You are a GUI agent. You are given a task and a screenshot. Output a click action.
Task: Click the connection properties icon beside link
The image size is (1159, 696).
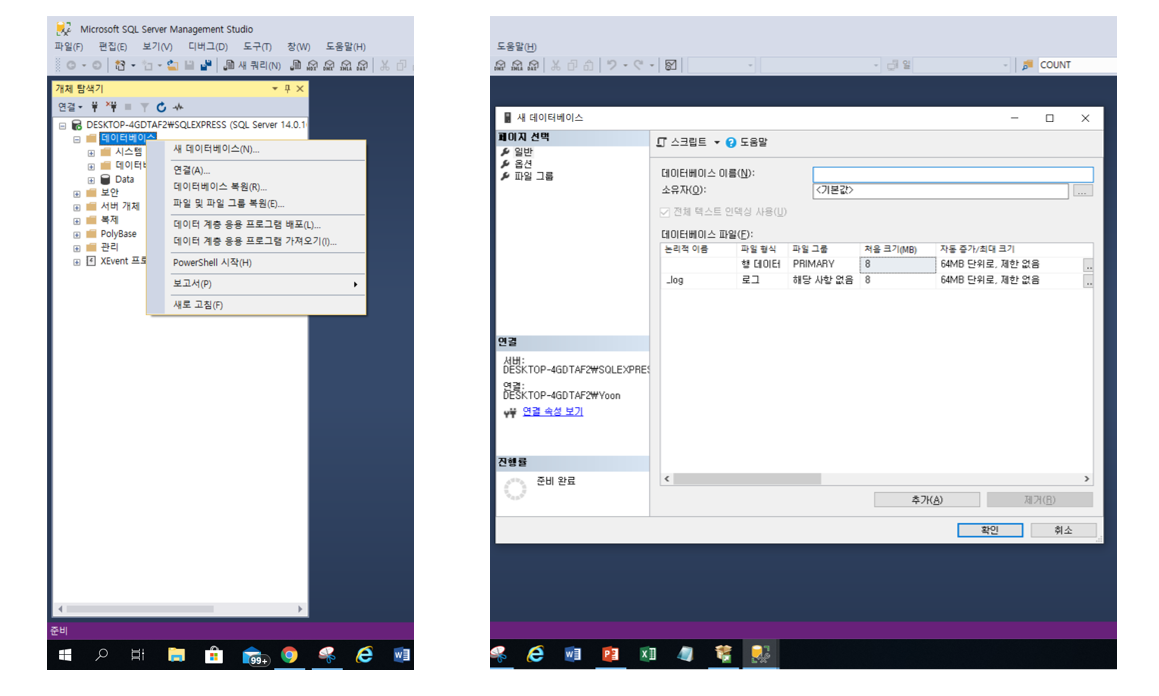click(x=510, y=412)
